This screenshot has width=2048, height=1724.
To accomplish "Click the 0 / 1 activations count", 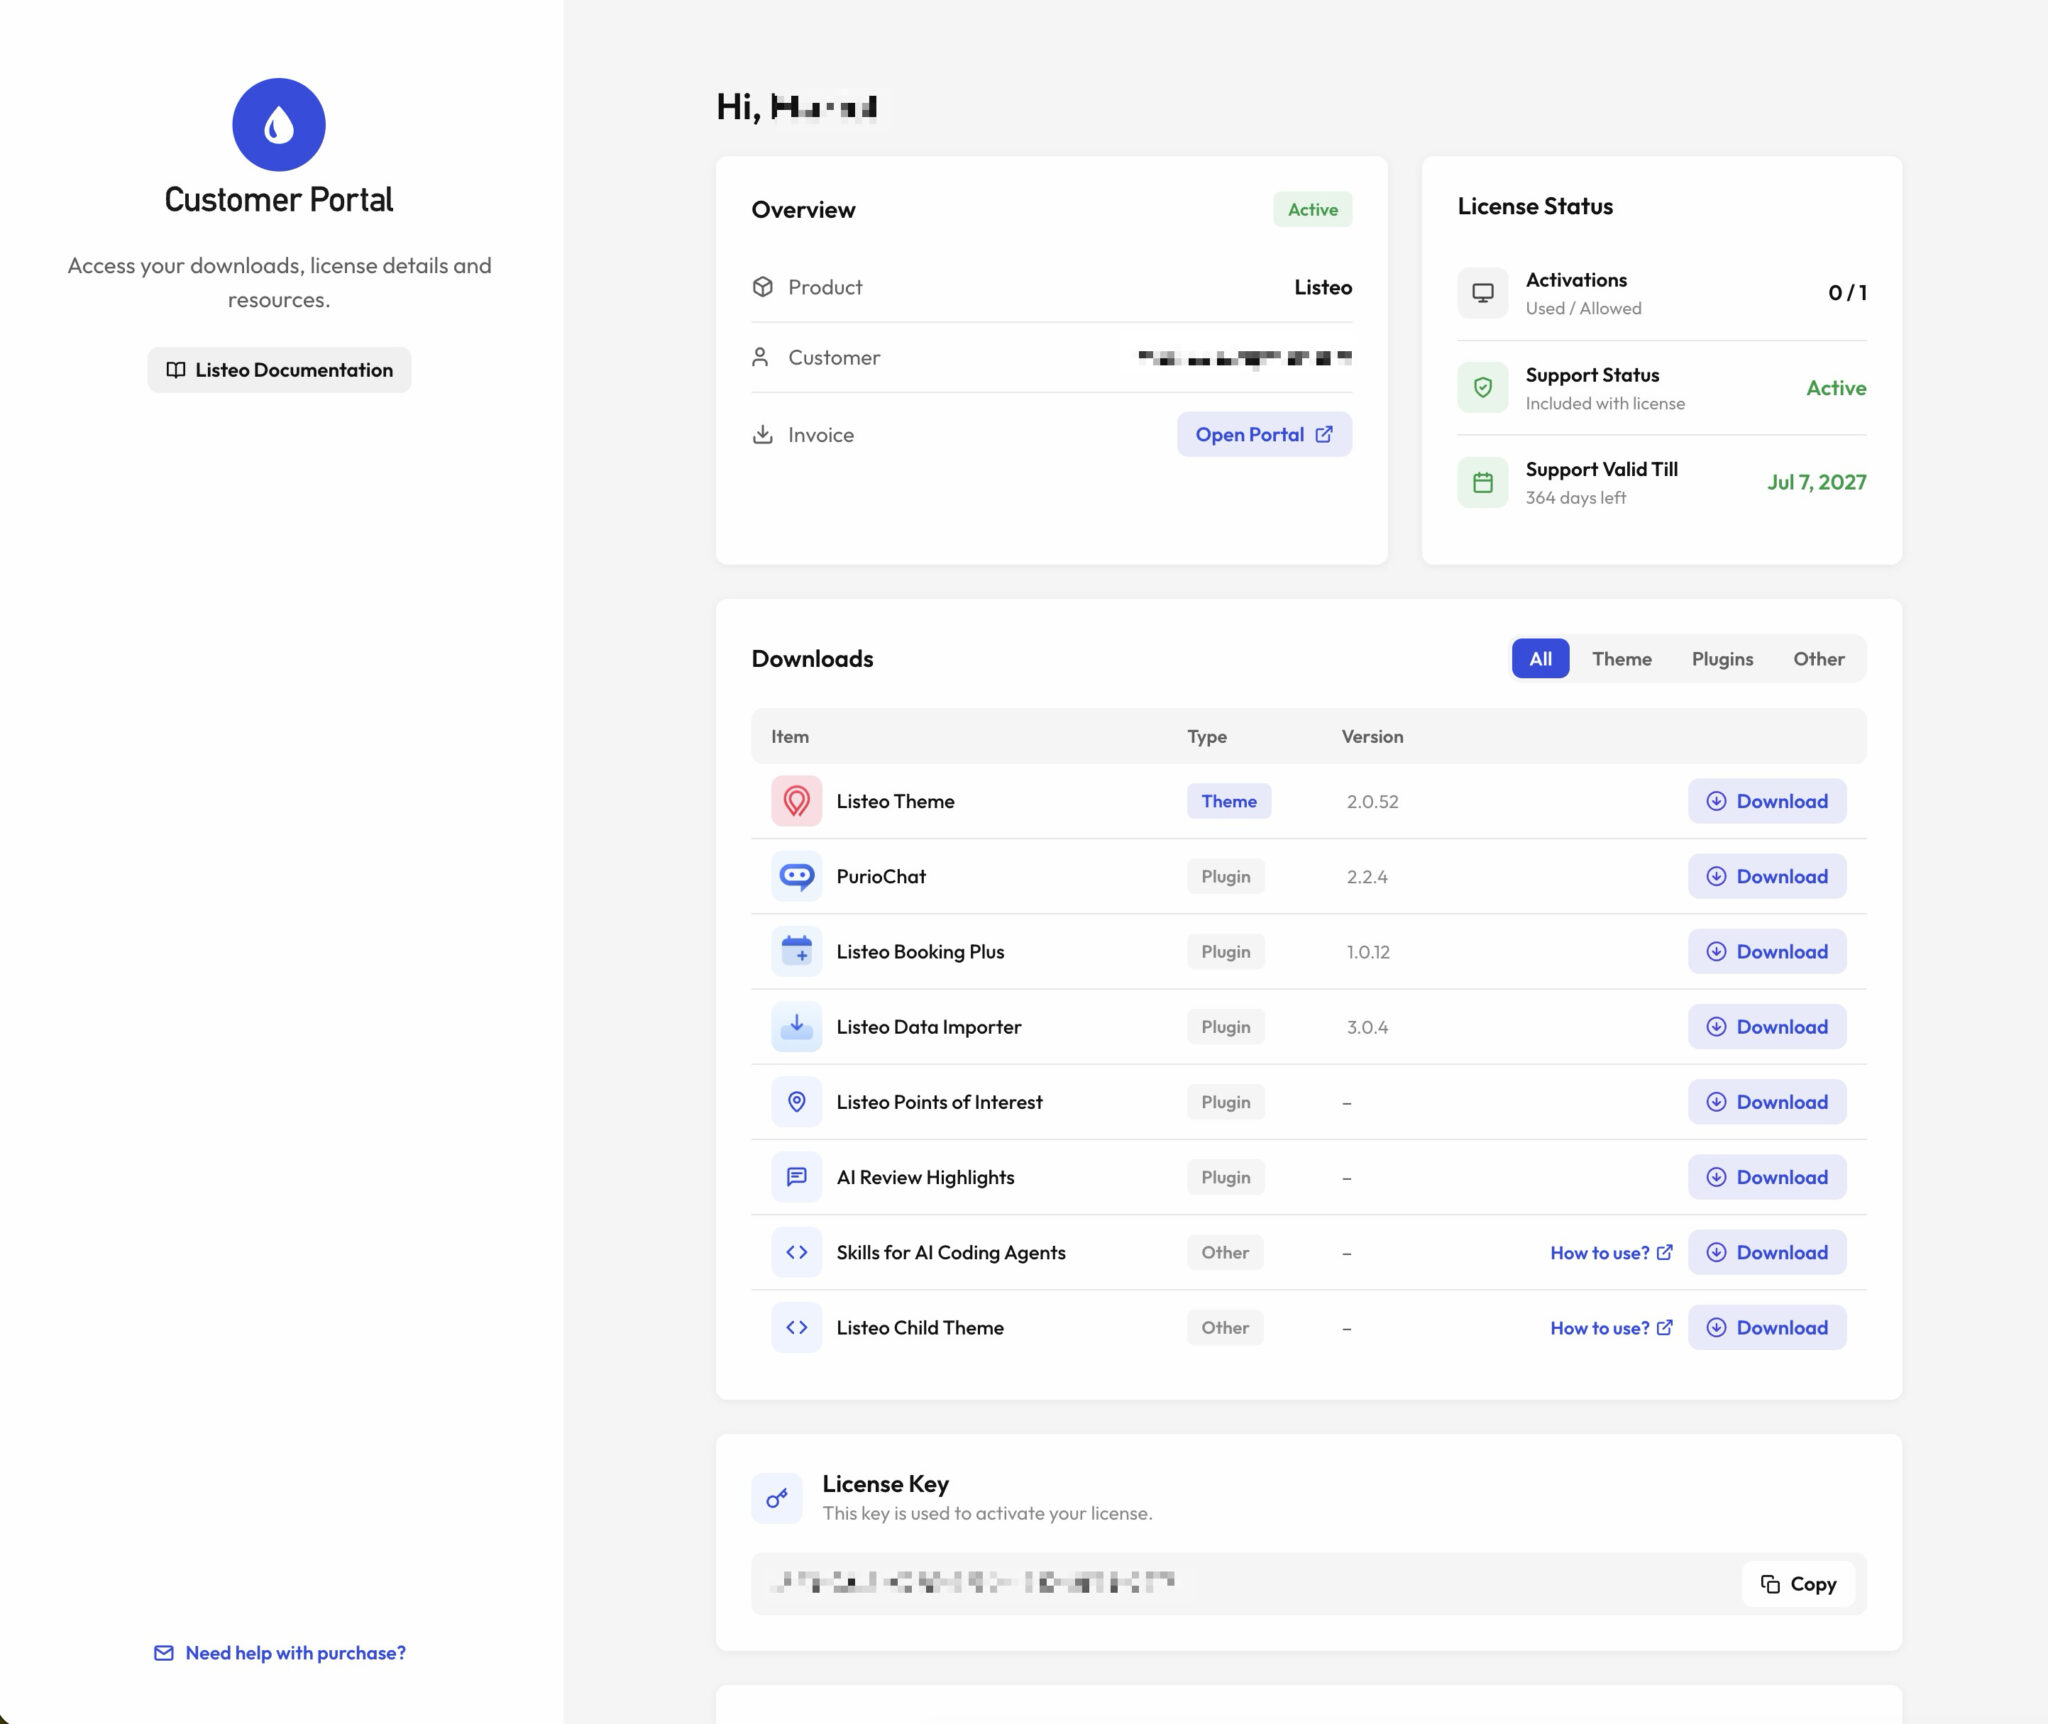I will [1847, 293].
